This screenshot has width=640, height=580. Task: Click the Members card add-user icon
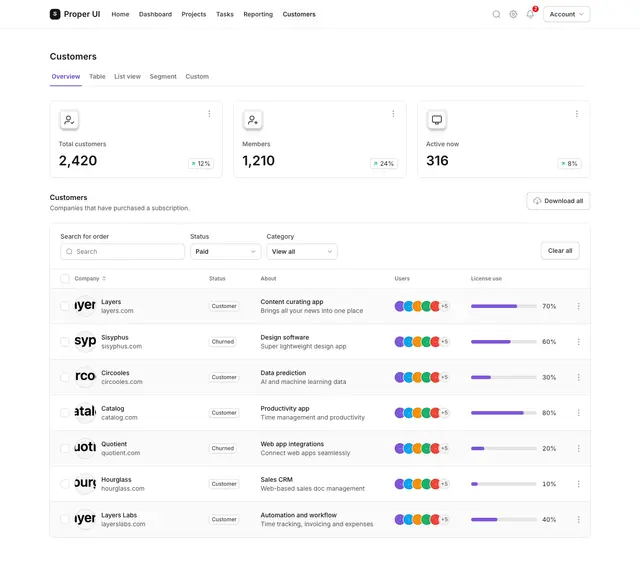[x=253, y=120]
